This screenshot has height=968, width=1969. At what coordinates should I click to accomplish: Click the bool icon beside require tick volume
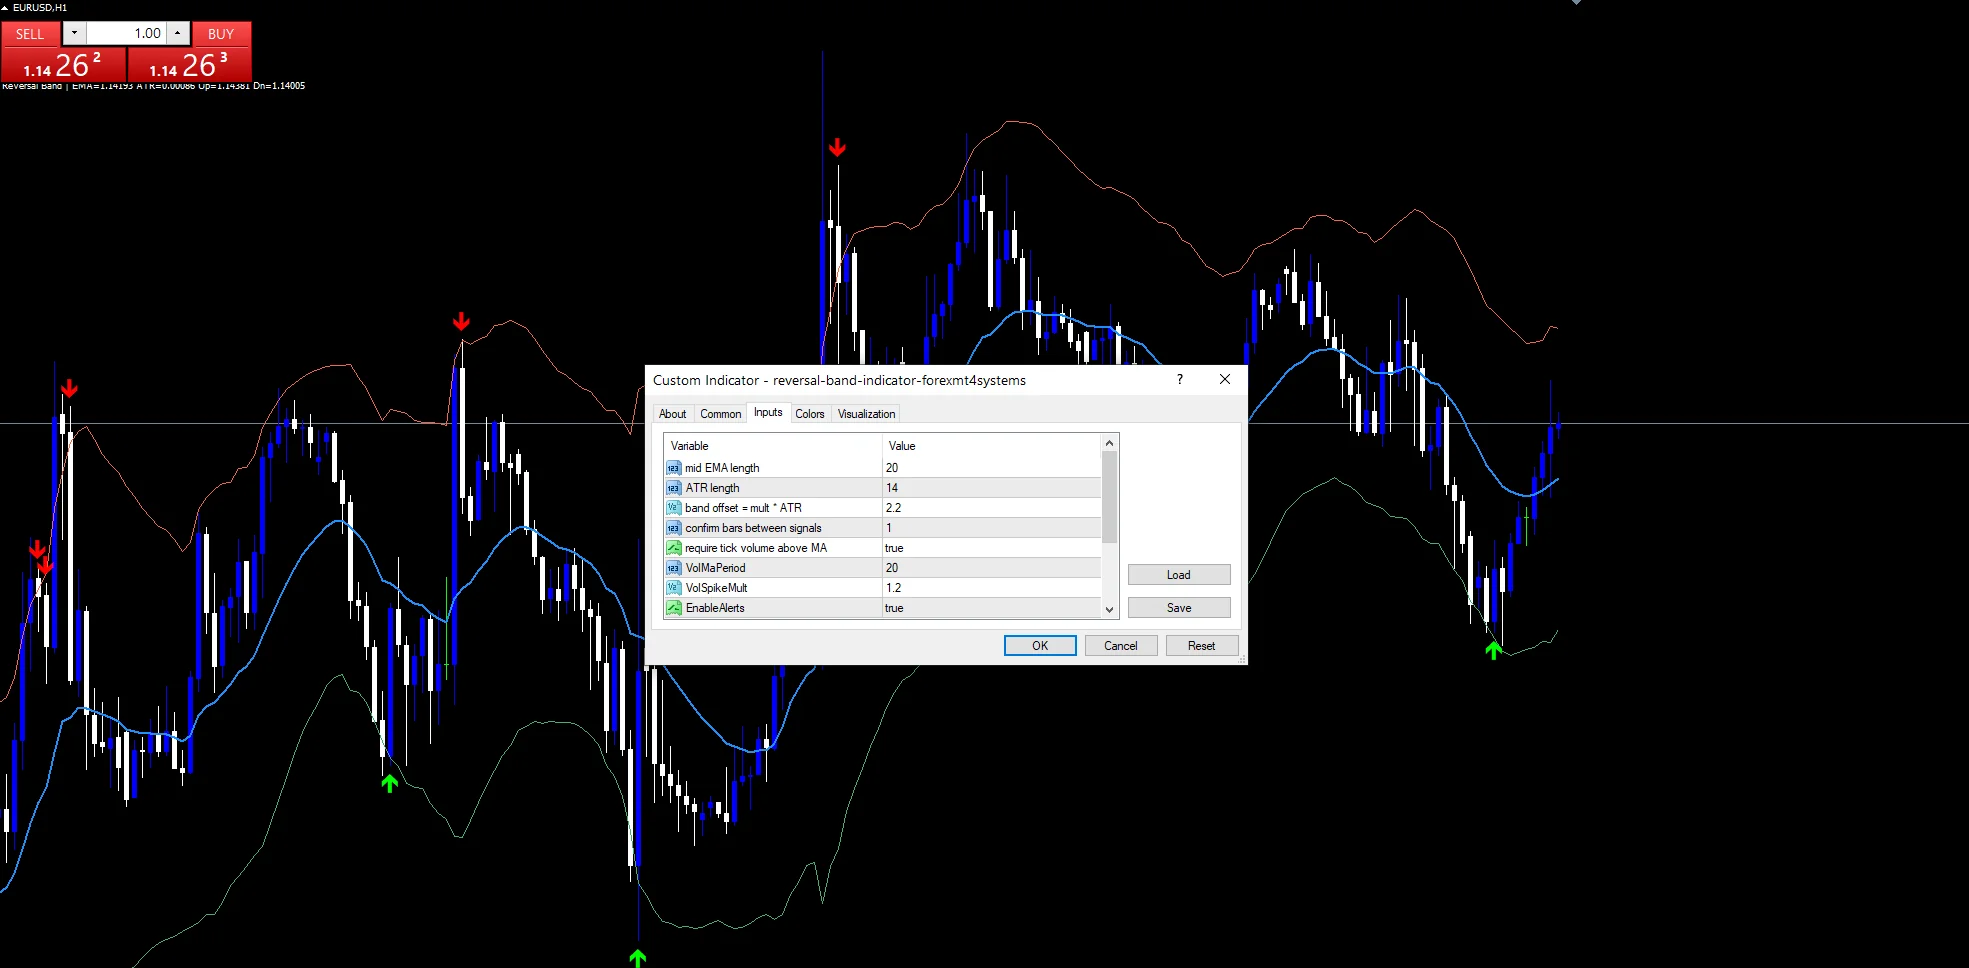[674, 548]
